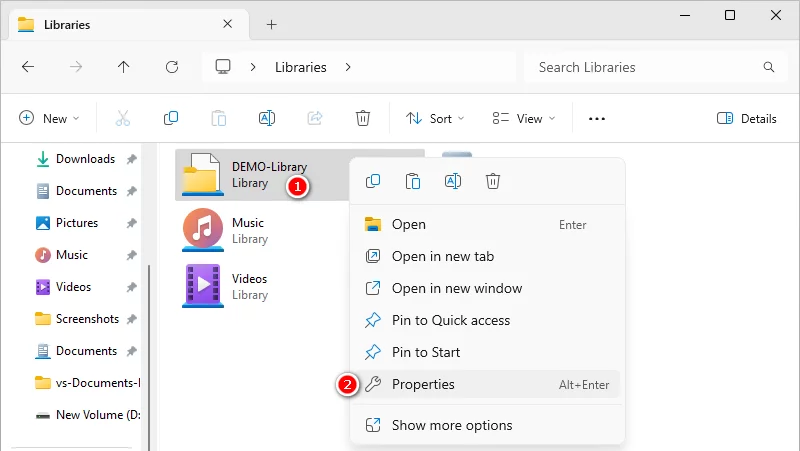Open Music in navigation pane
Viewport: 800px width, 451px height.
[x=71, y=255]
